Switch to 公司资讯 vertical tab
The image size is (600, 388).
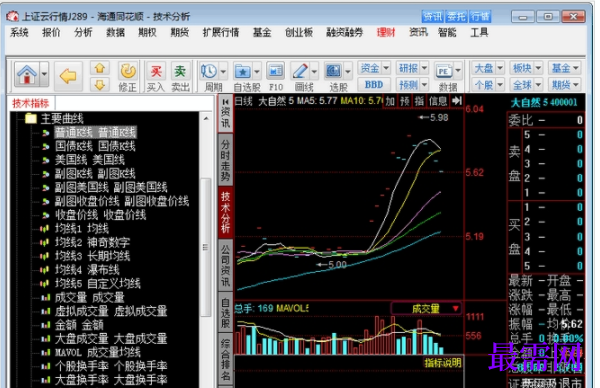pyautogui.click(x=225, y=266)
